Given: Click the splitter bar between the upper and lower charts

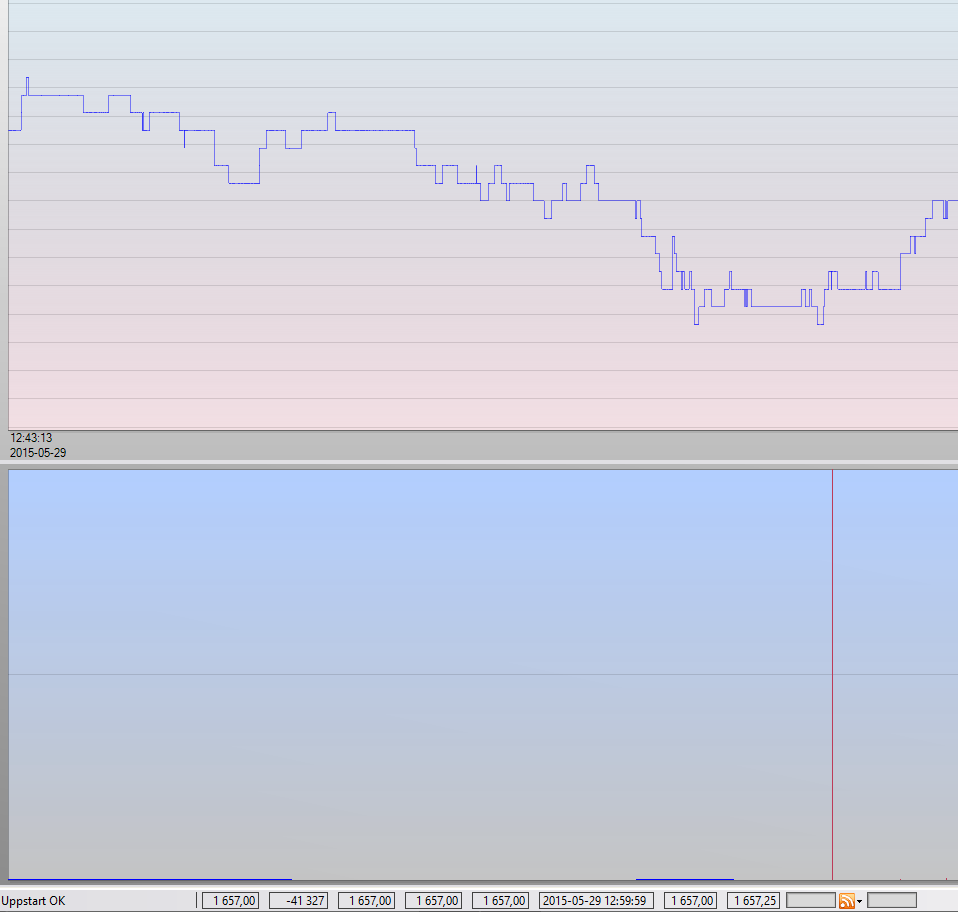Looking at the screenshot, I should pos(479,464).
